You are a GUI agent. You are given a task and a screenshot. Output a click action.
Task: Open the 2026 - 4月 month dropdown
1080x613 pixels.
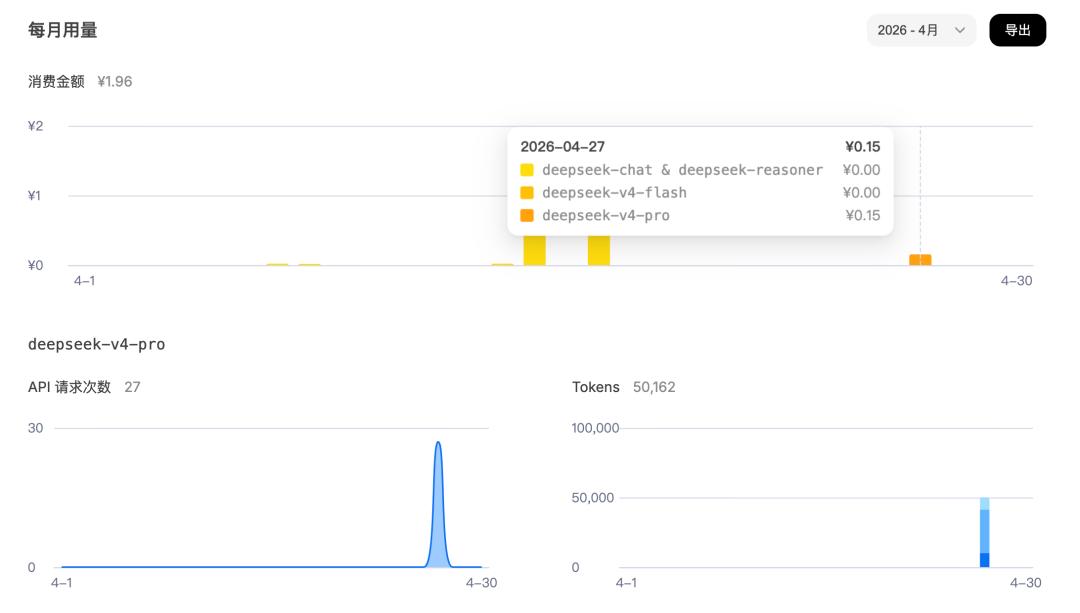point(921,30)
